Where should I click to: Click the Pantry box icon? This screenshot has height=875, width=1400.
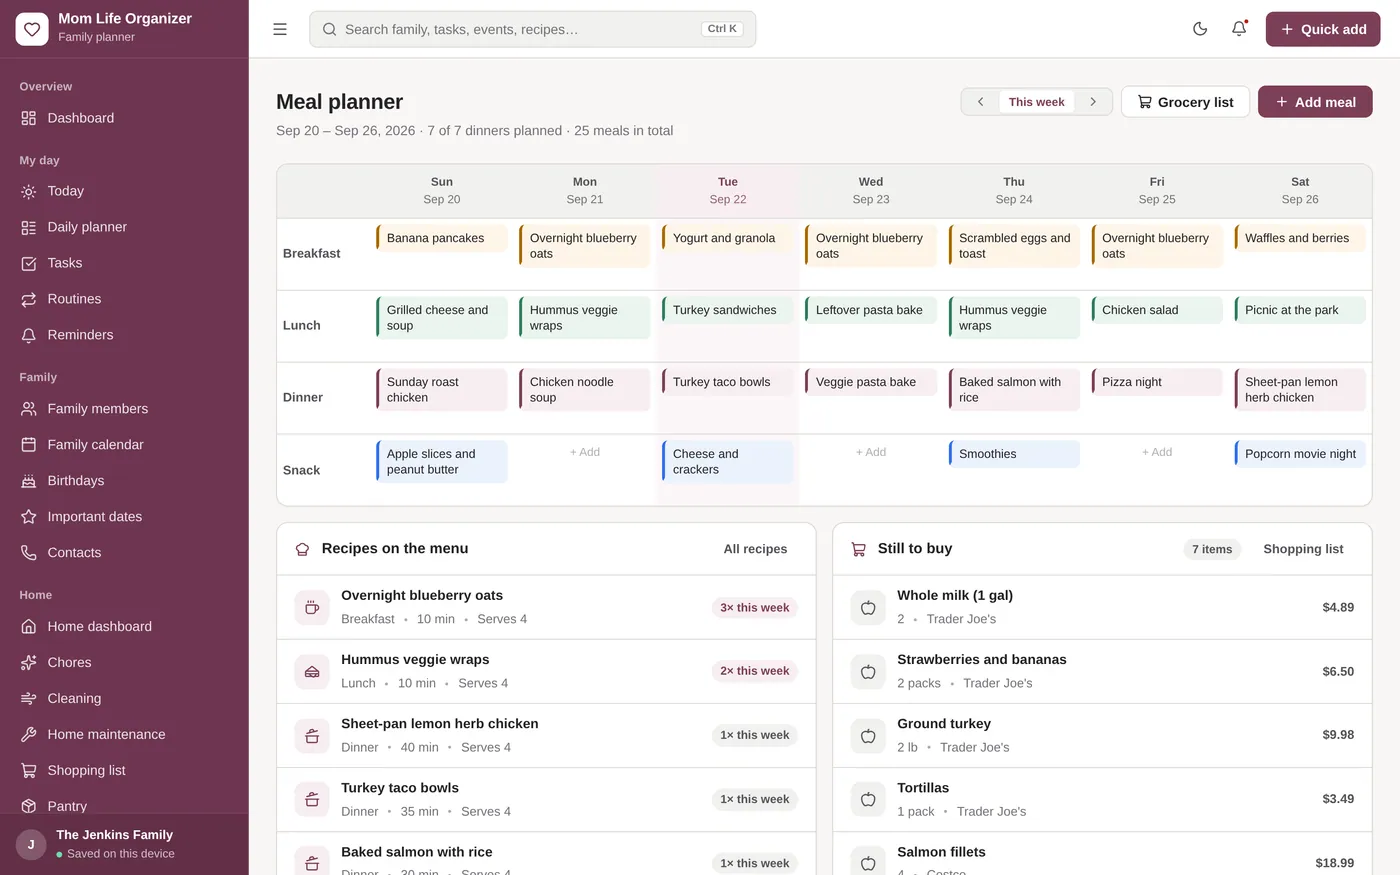tap(29, 806)
